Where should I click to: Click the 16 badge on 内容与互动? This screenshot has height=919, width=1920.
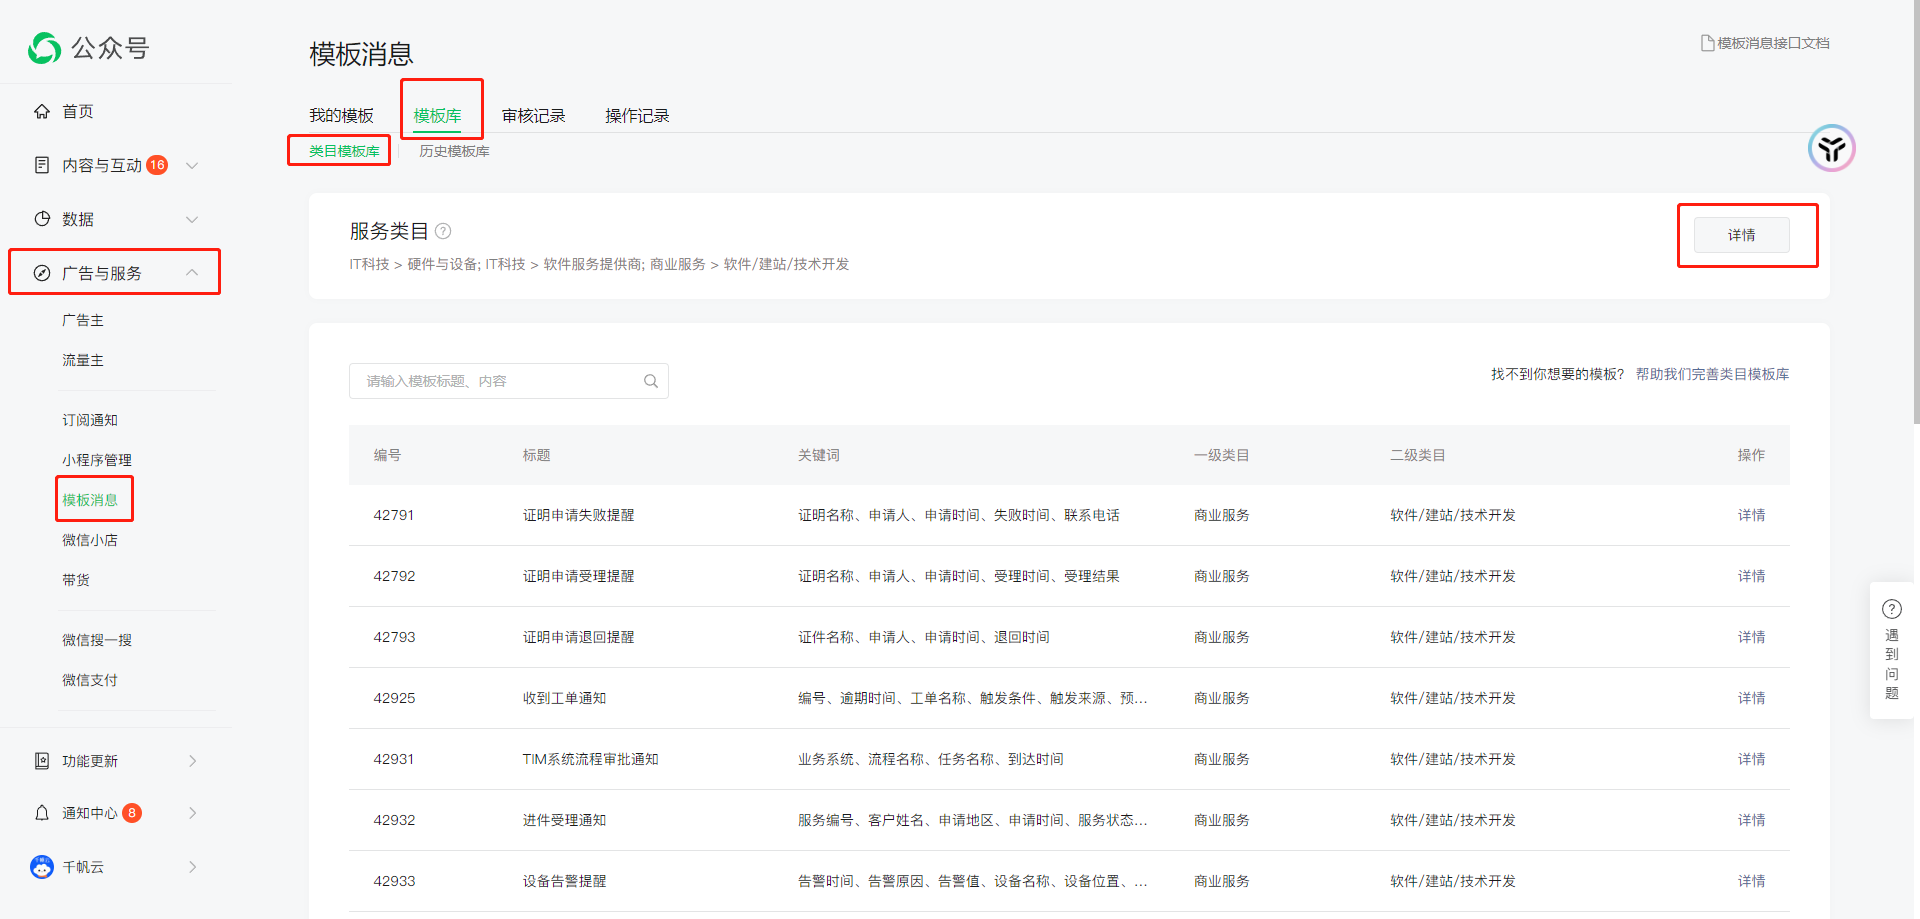pos(157,165)
